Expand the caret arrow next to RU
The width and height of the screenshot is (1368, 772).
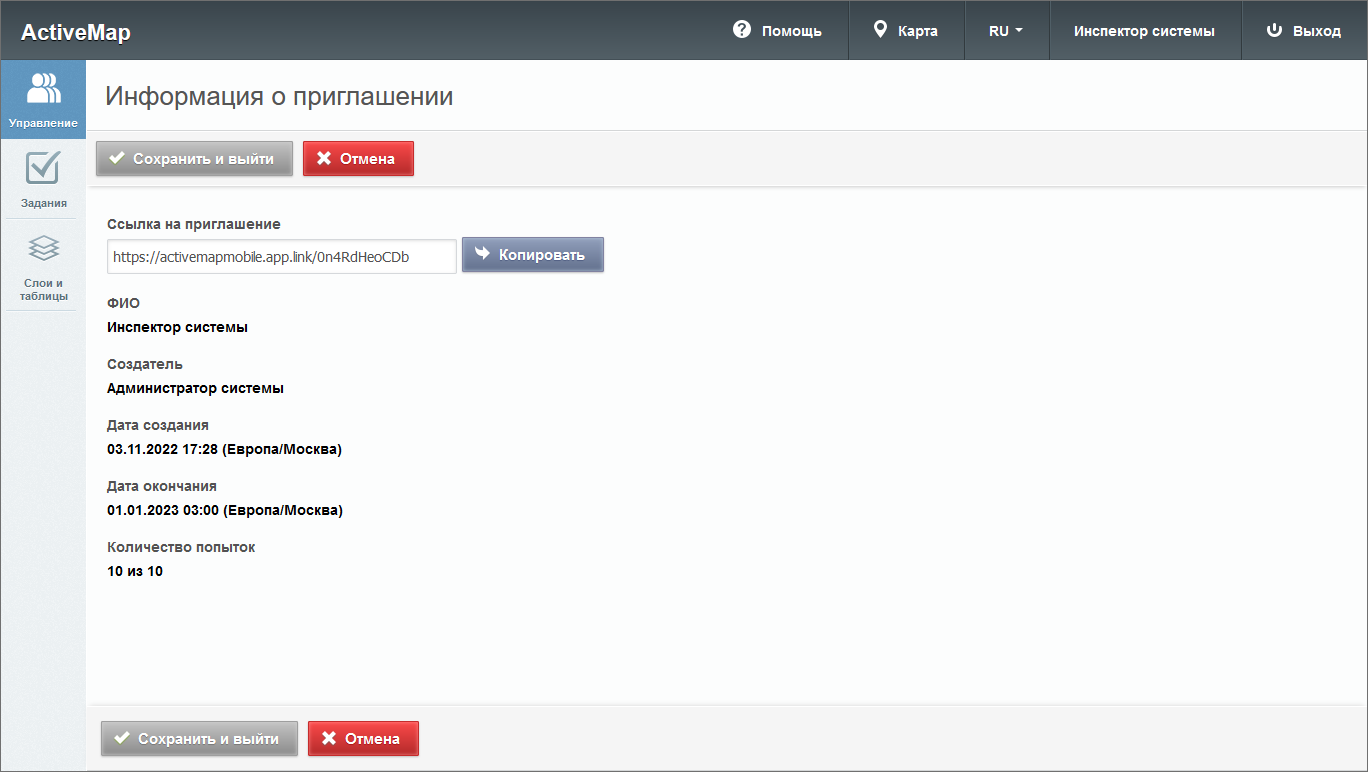pos(1019,31)
